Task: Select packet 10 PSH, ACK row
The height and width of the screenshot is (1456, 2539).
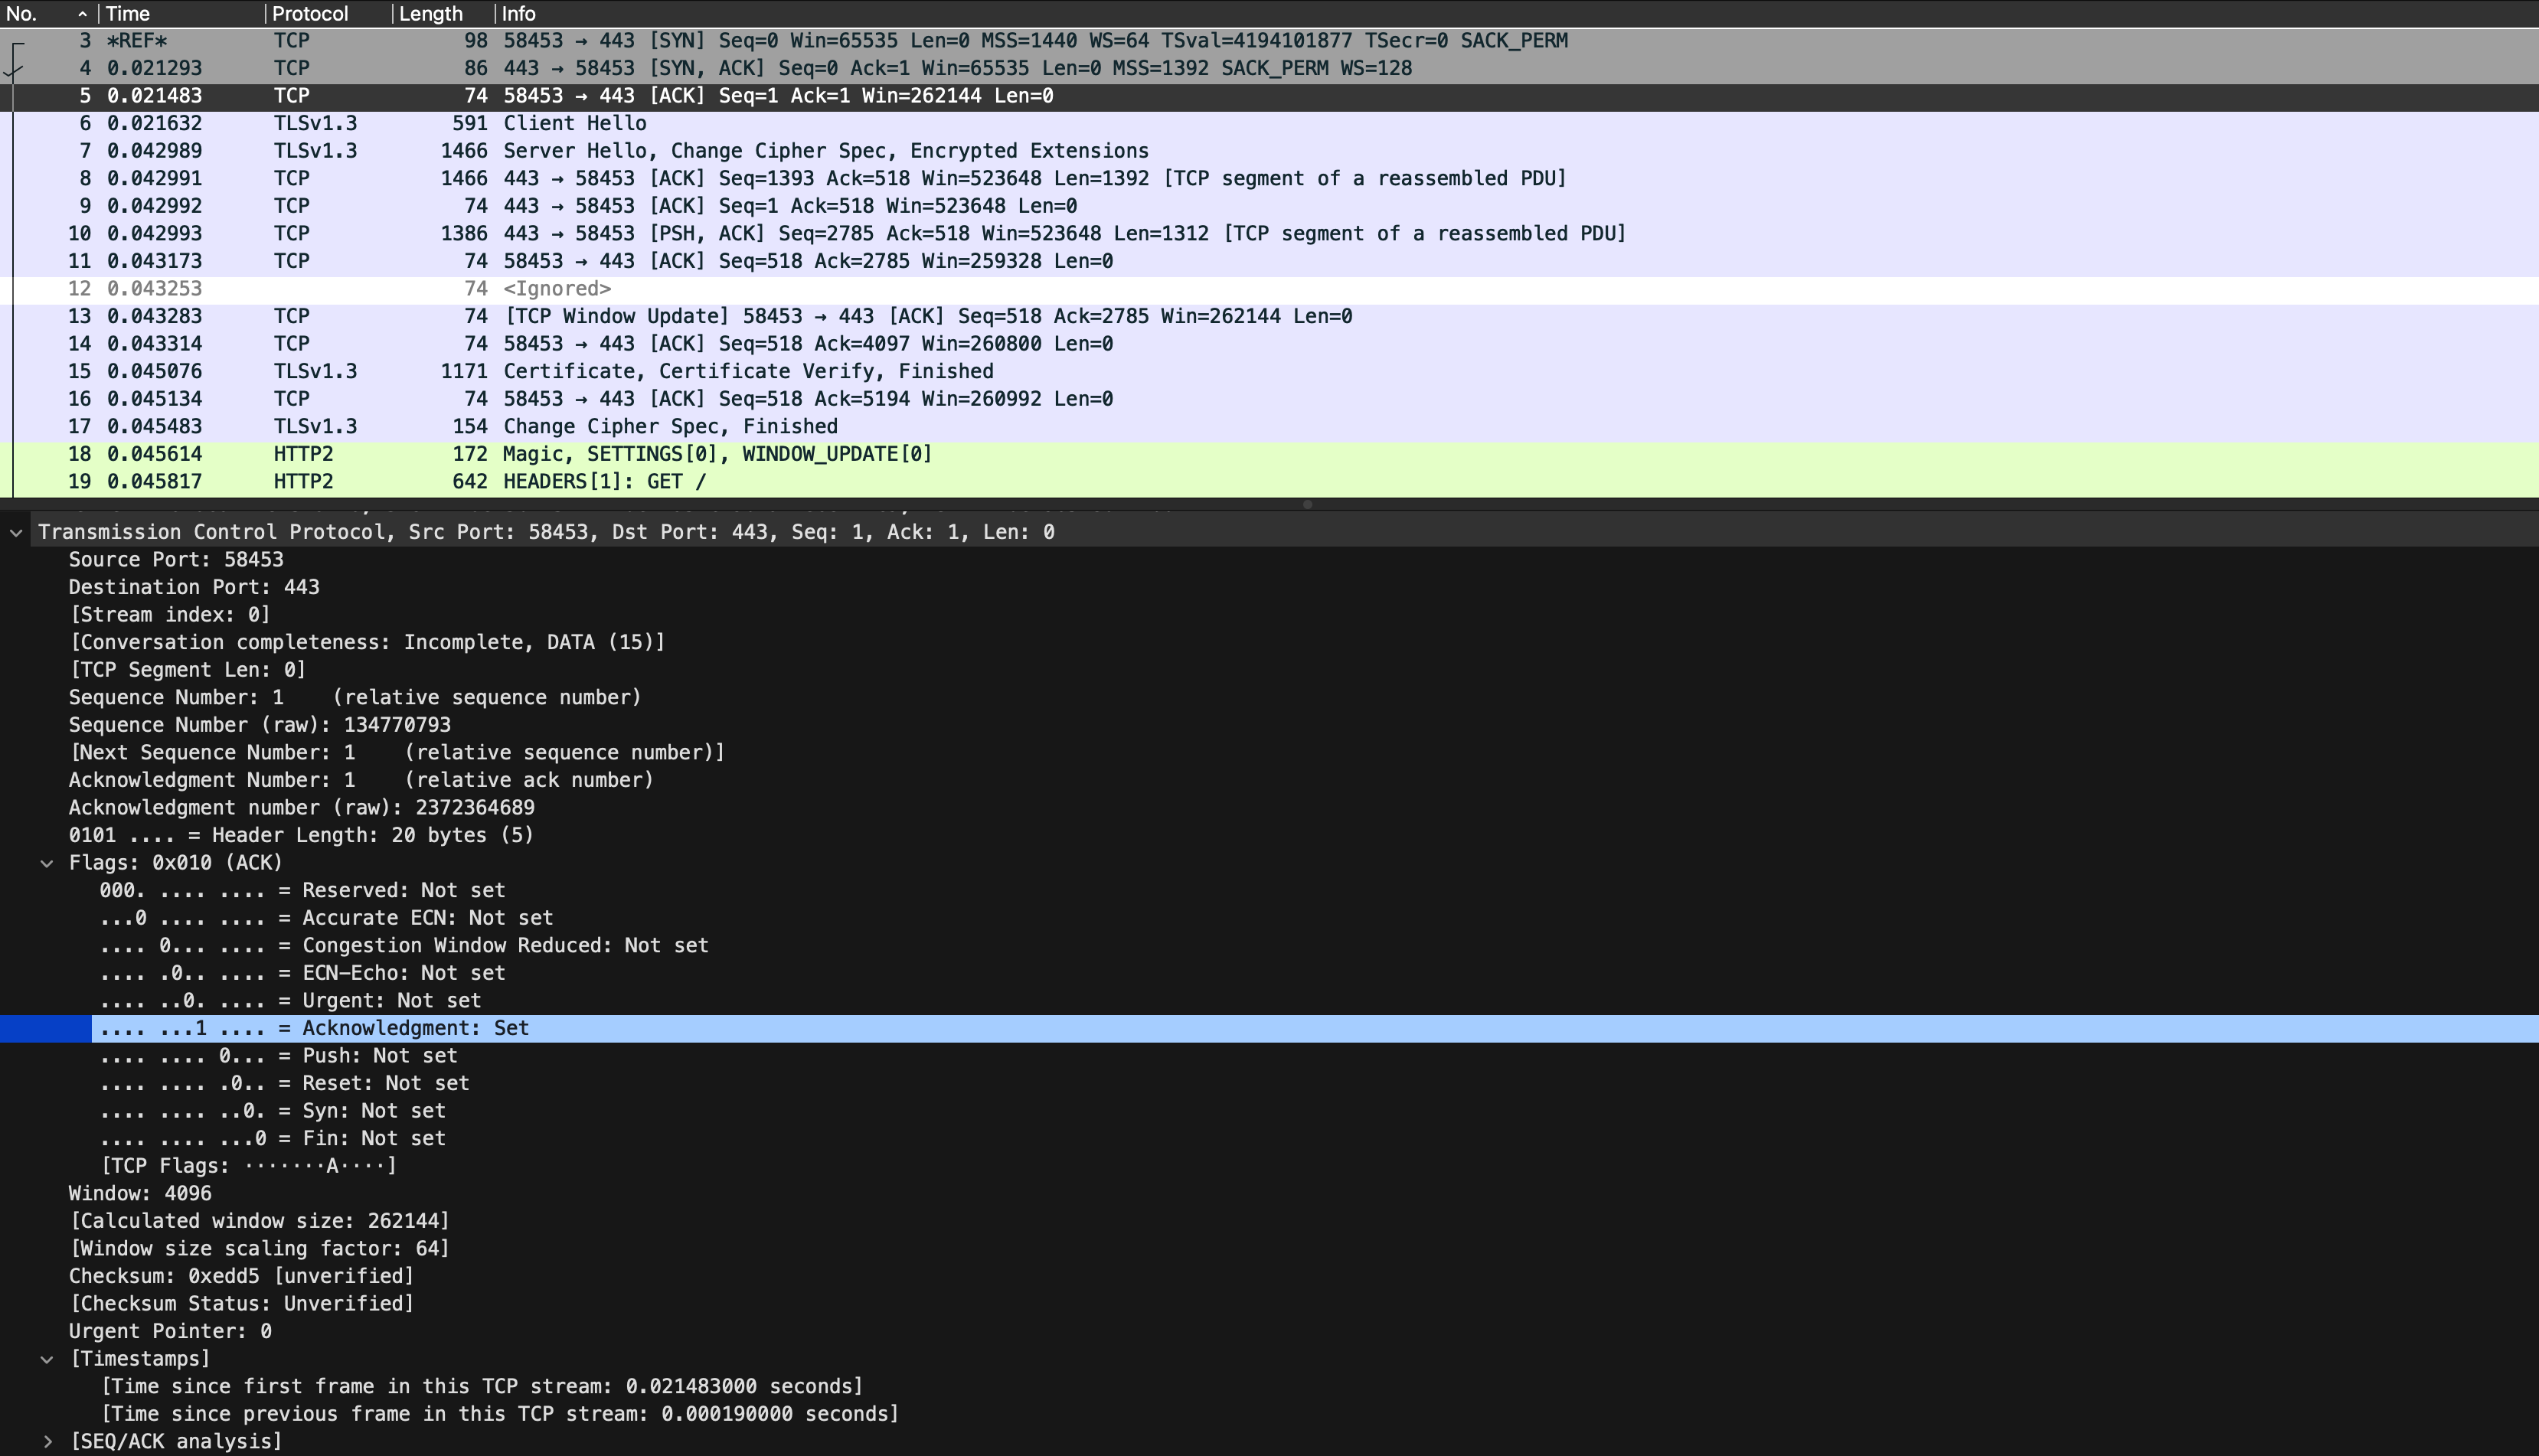Action: pyautogui.click(x=1269, y=234)
